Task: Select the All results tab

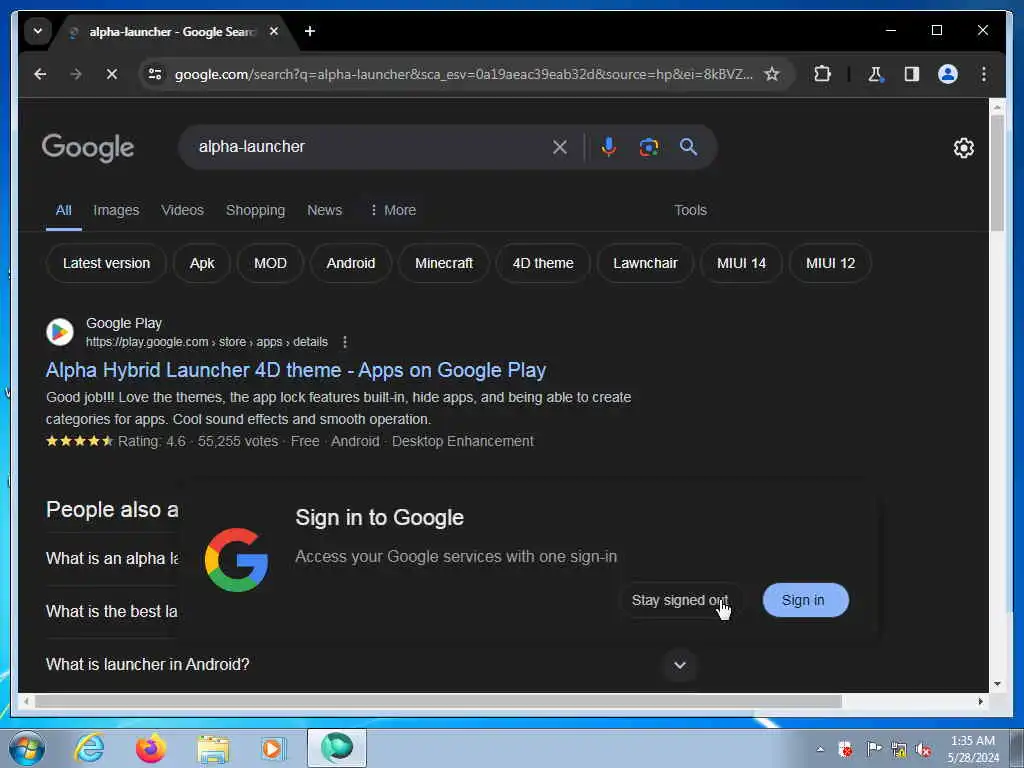Action: [x=63, y=210]
